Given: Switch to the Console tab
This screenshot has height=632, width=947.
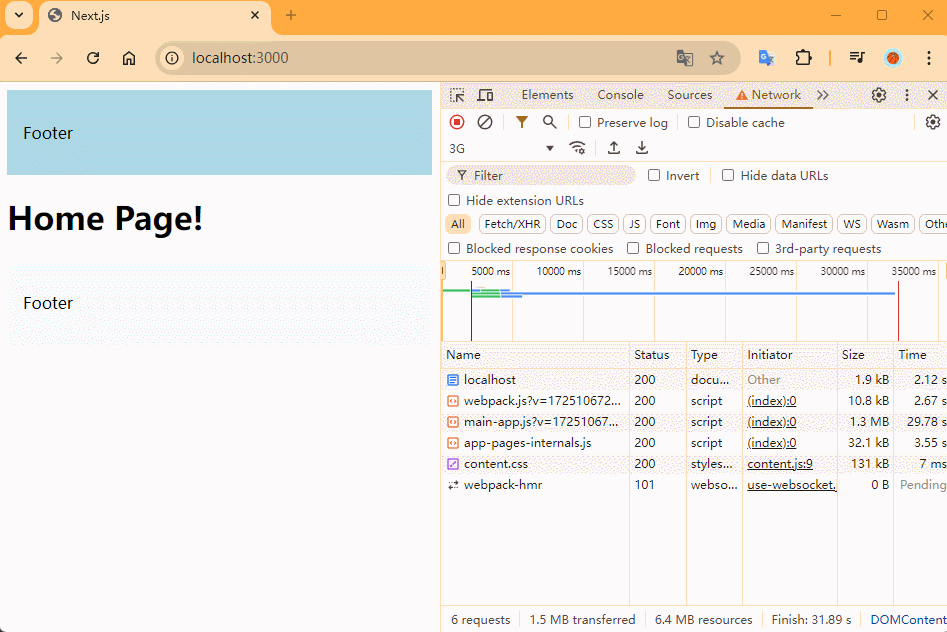Looking at the screenshot, I should 620,95.
